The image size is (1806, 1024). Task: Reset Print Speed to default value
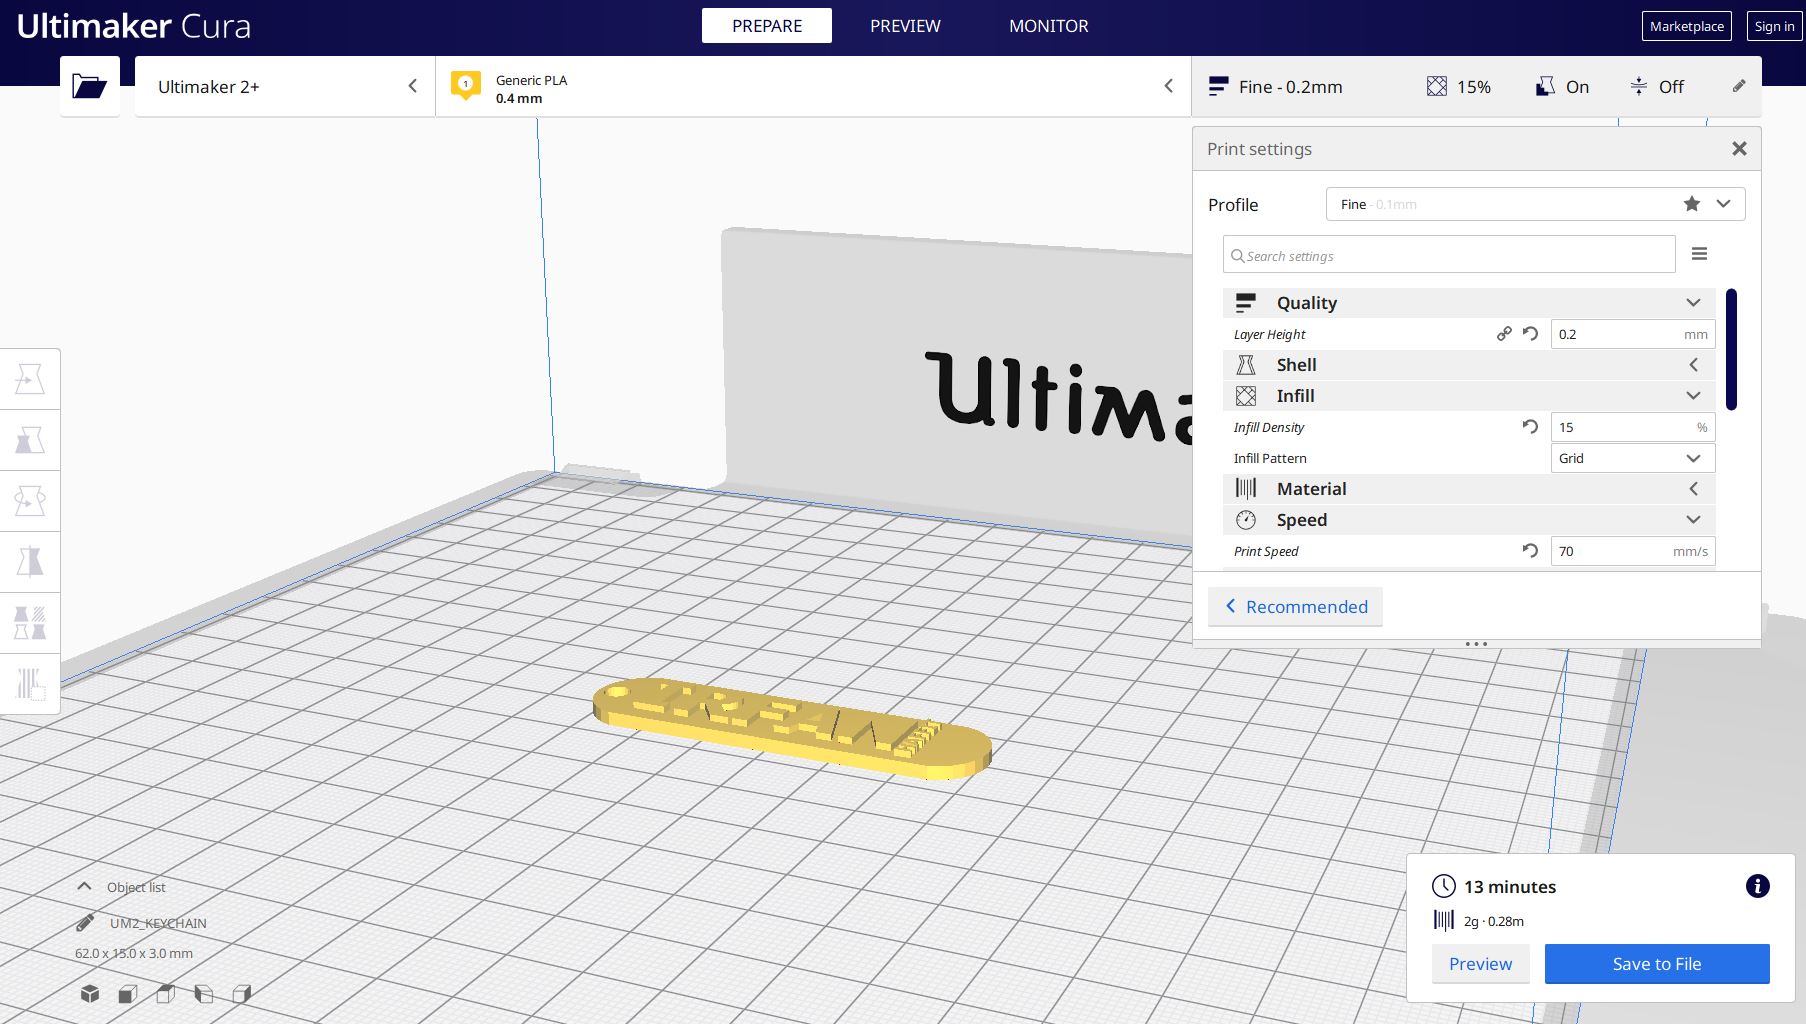tap(1530, 551)
